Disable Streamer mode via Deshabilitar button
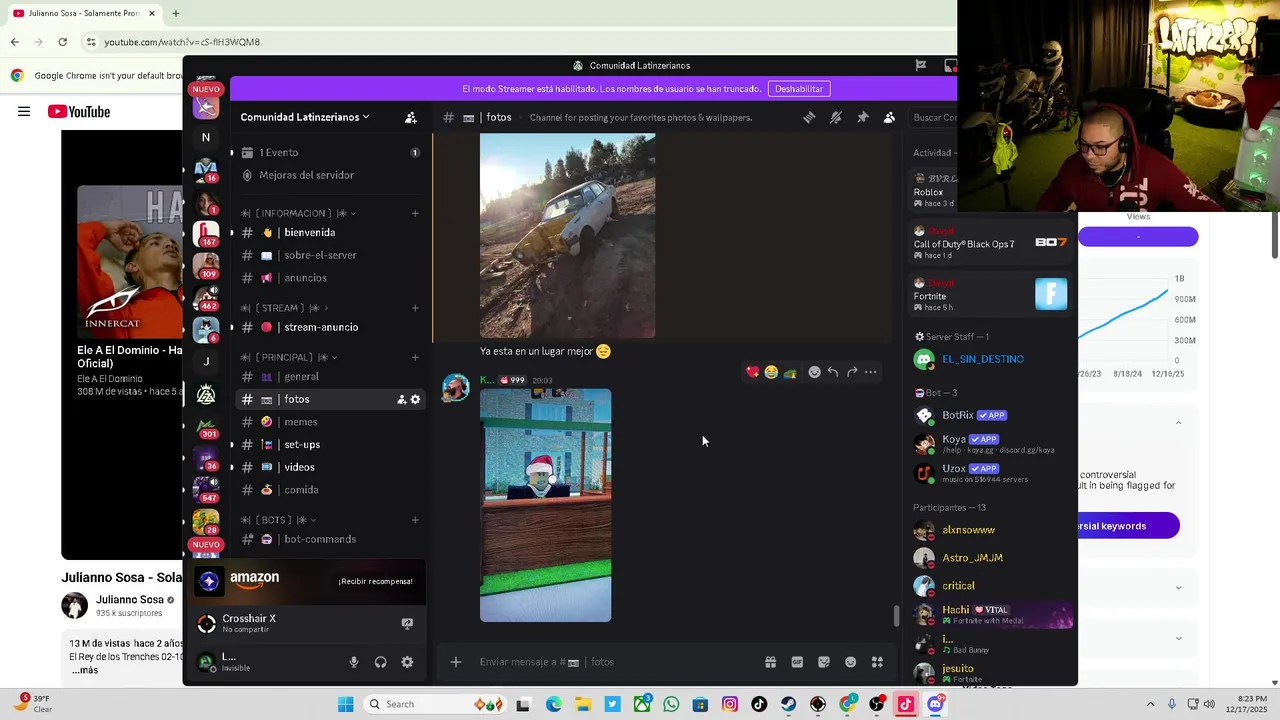Image resolution: width=1280 pixels, height=720 pixels. (799, 89)
